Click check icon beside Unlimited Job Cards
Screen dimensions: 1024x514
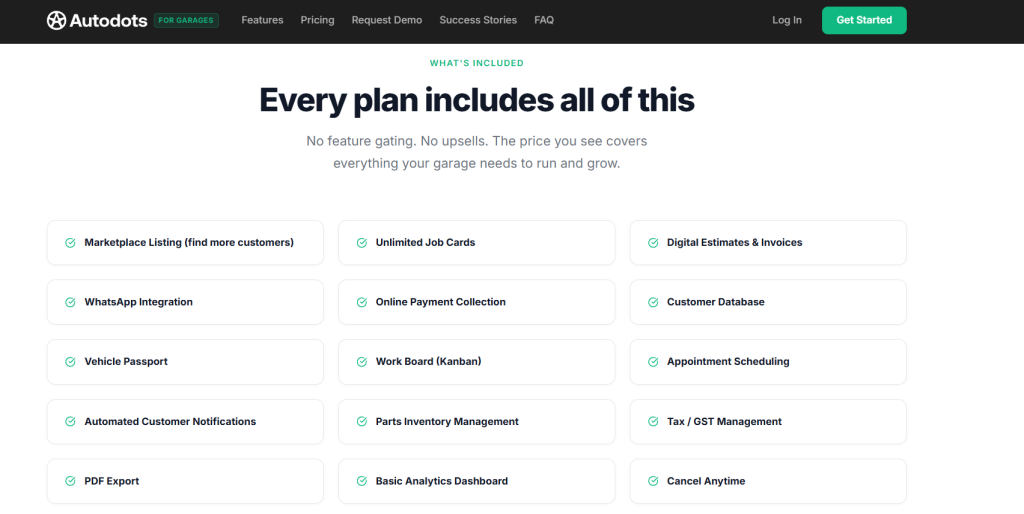pos(361,243)
